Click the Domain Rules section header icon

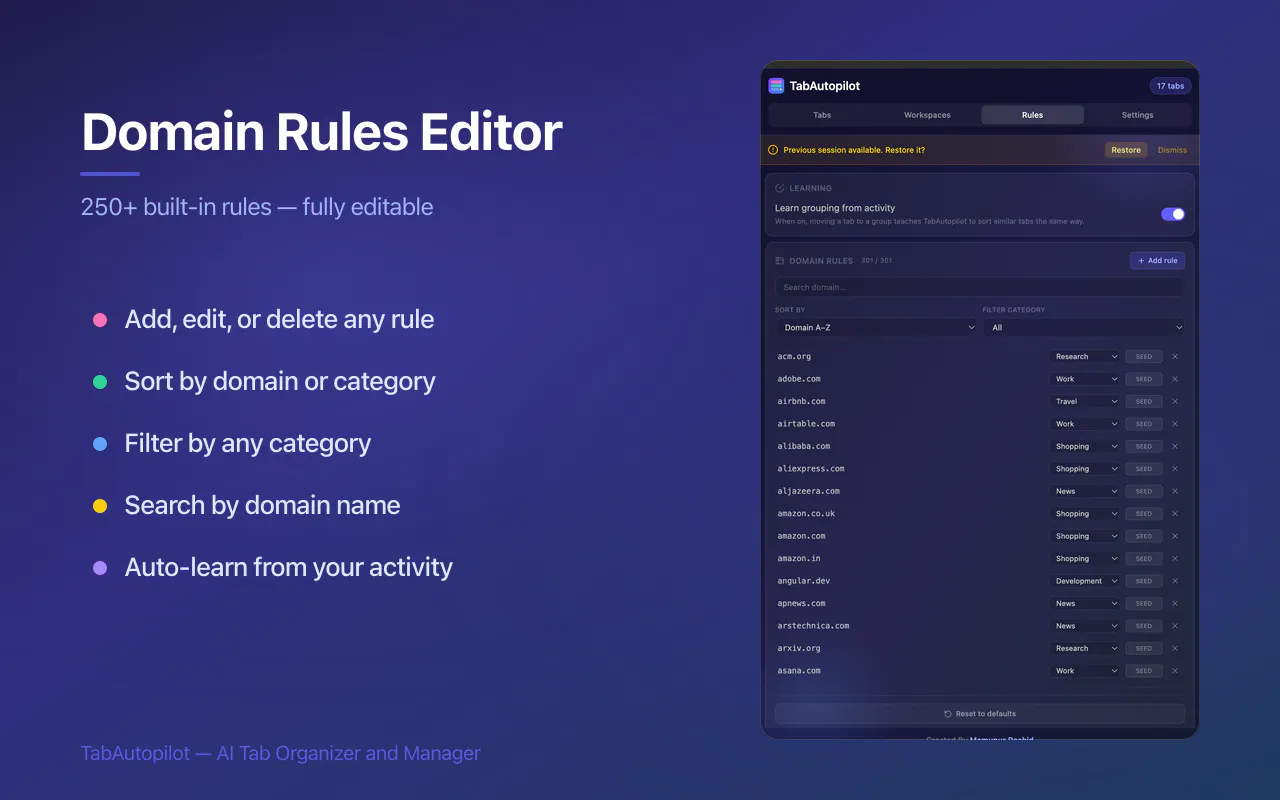click(780, 261)
